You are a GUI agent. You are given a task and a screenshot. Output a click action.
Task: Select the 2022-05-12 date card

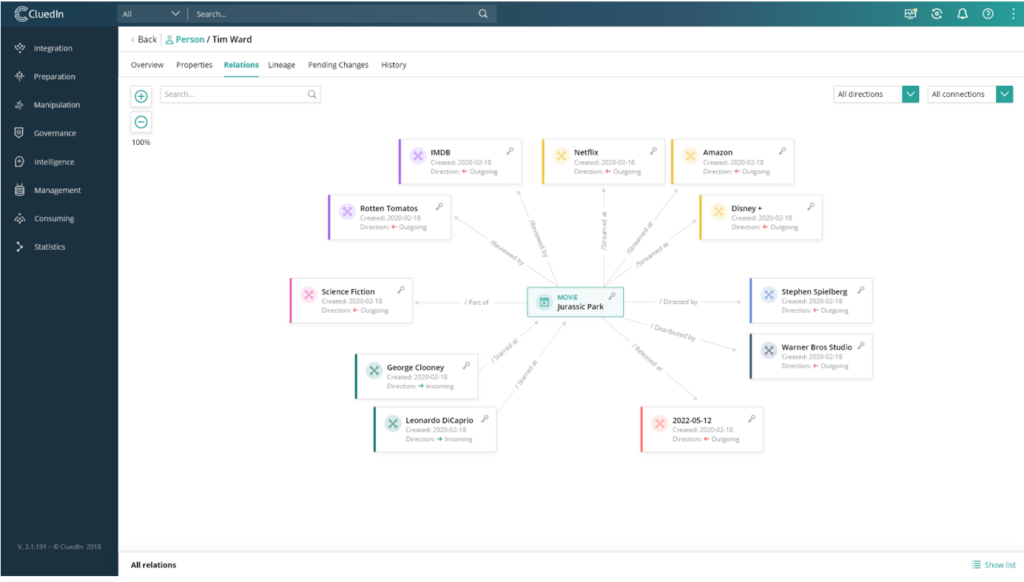click(702, 429)
